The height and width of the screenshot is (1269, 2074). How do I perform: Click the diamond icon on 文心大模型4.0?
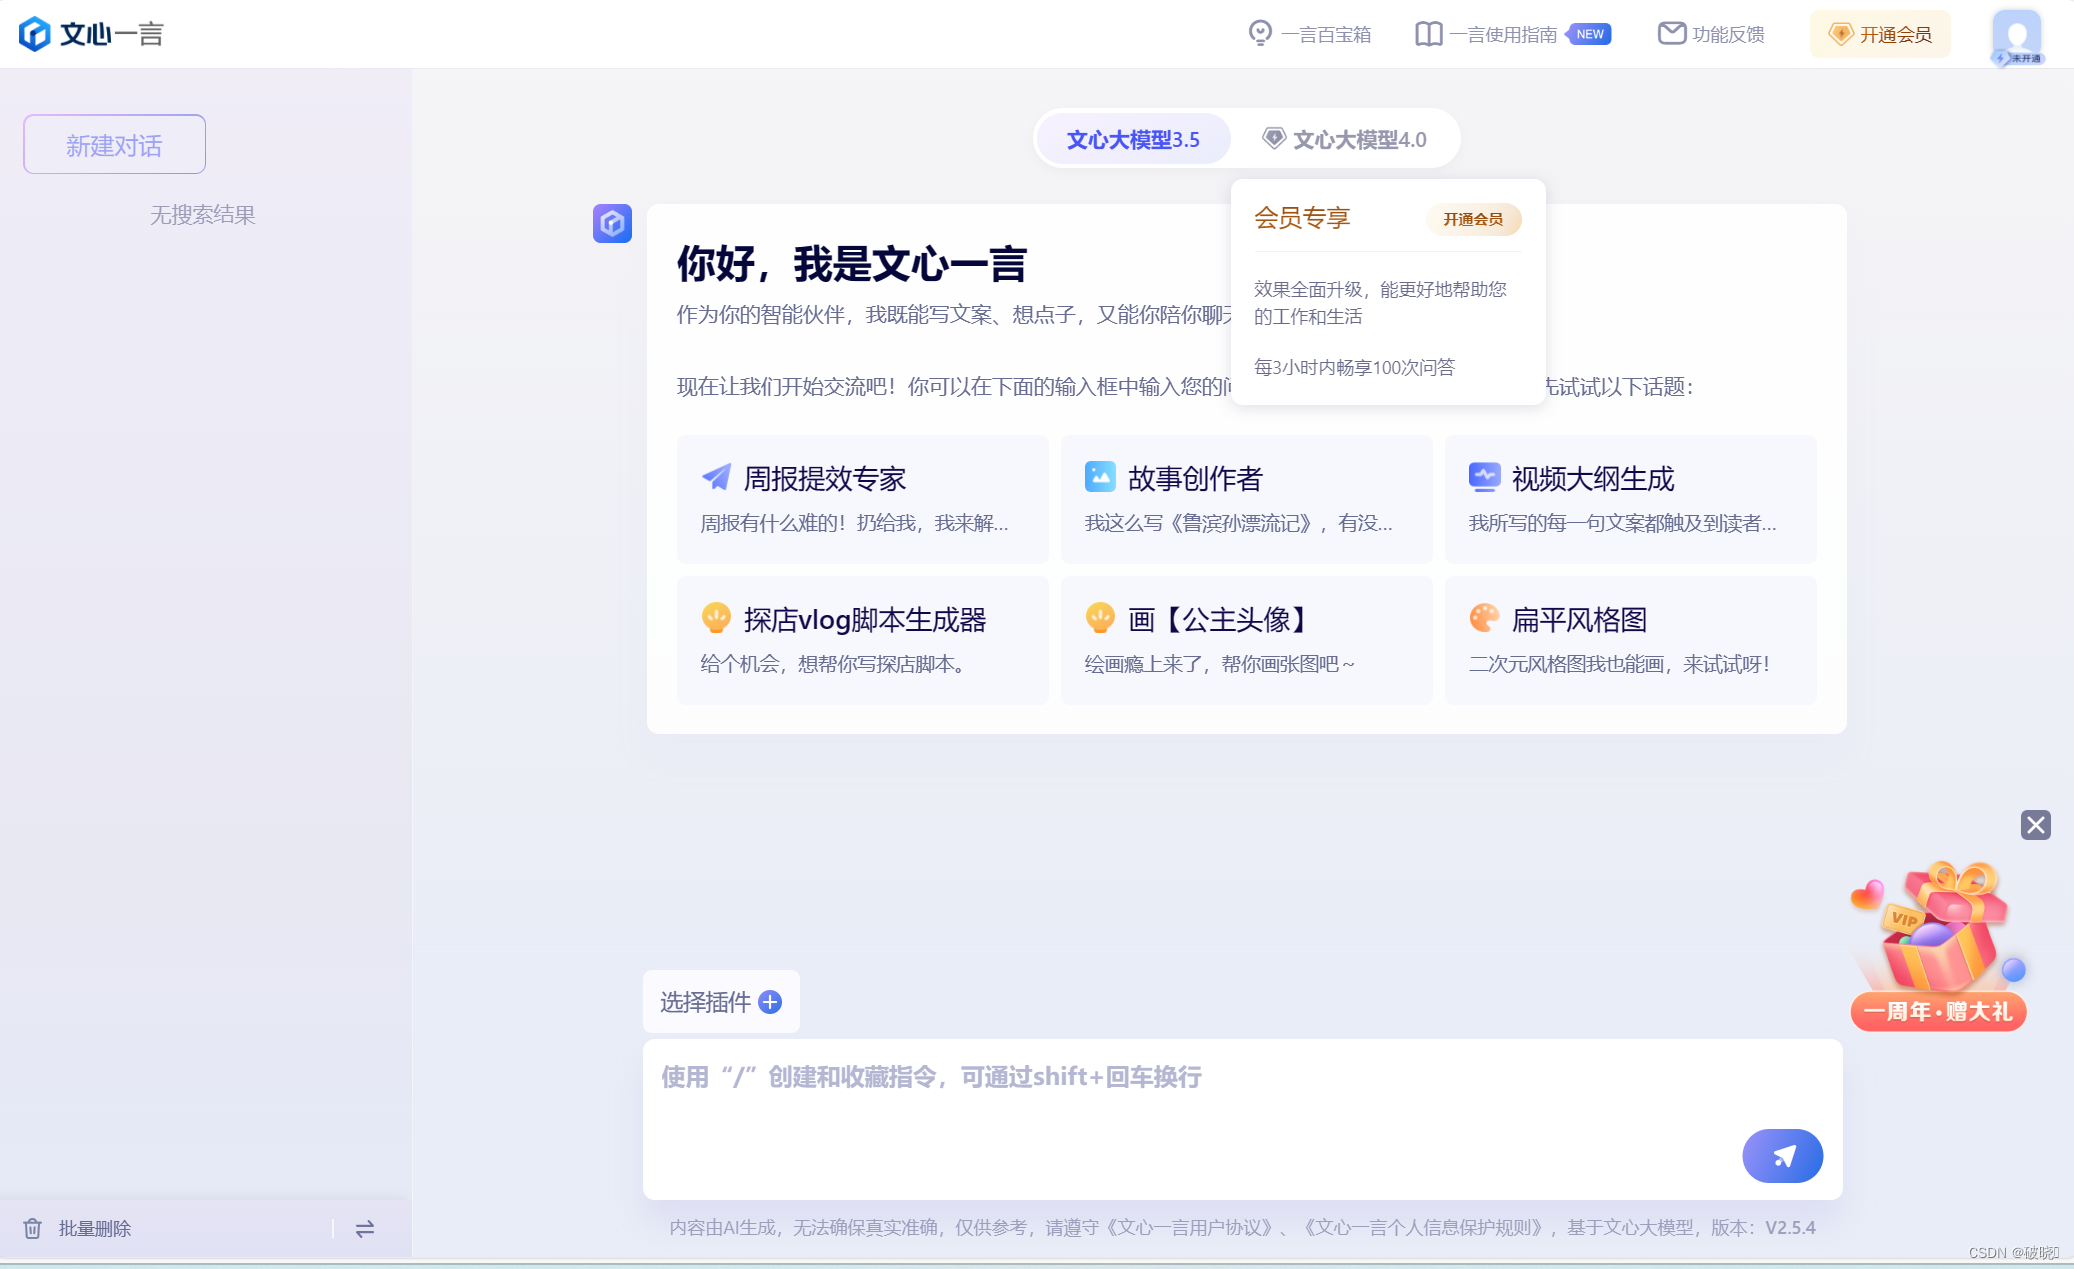(x=1273, y=139)
